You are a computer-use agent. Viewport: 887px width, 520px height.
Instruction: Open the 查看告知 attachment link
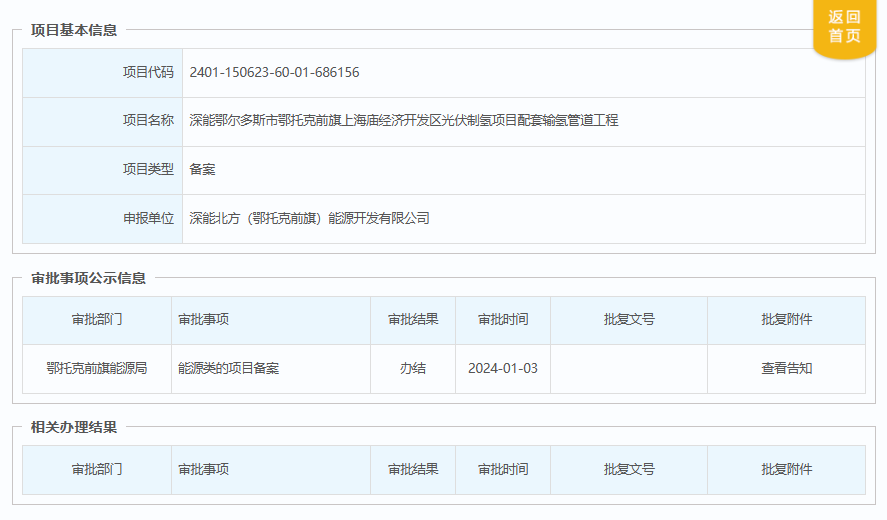(786, 368)
